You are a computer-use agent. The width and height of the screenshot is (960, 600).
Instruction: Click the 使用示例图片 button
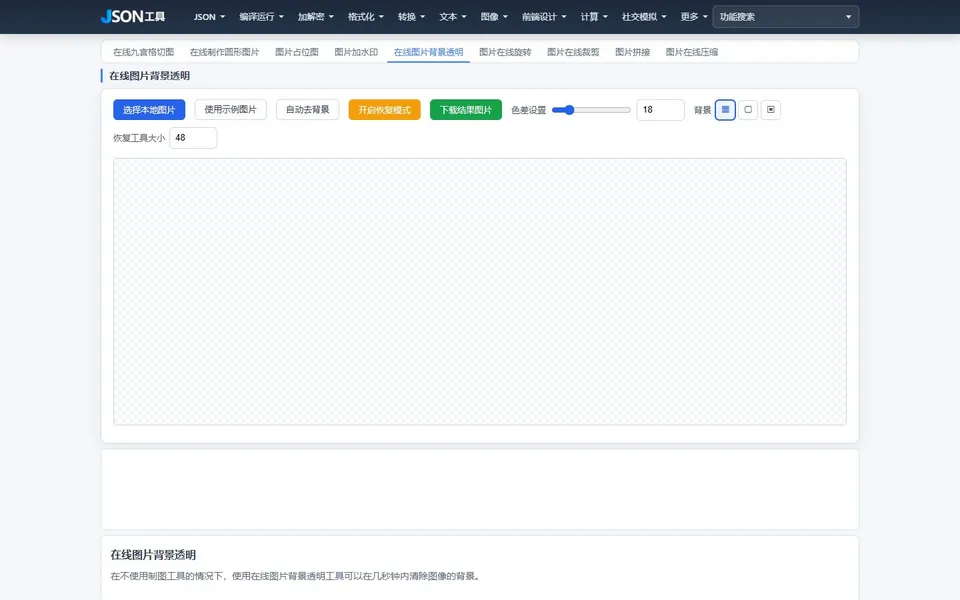pyautogui.click(x=231, y=110)
